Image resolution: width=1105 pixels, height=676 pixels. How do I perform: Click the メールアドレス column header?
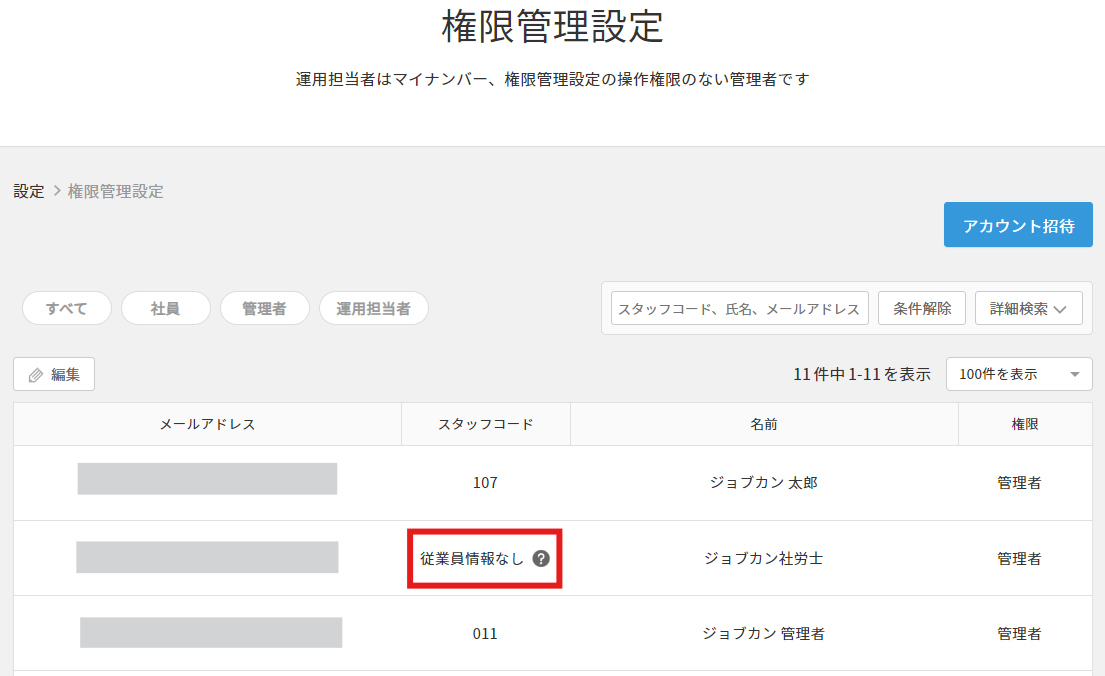[x=207, y=424]
